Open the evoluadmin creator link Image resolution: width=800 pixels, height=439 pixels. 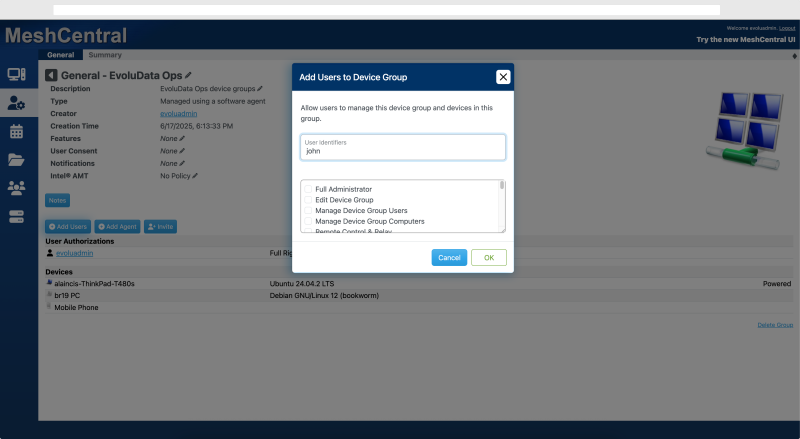179,113
